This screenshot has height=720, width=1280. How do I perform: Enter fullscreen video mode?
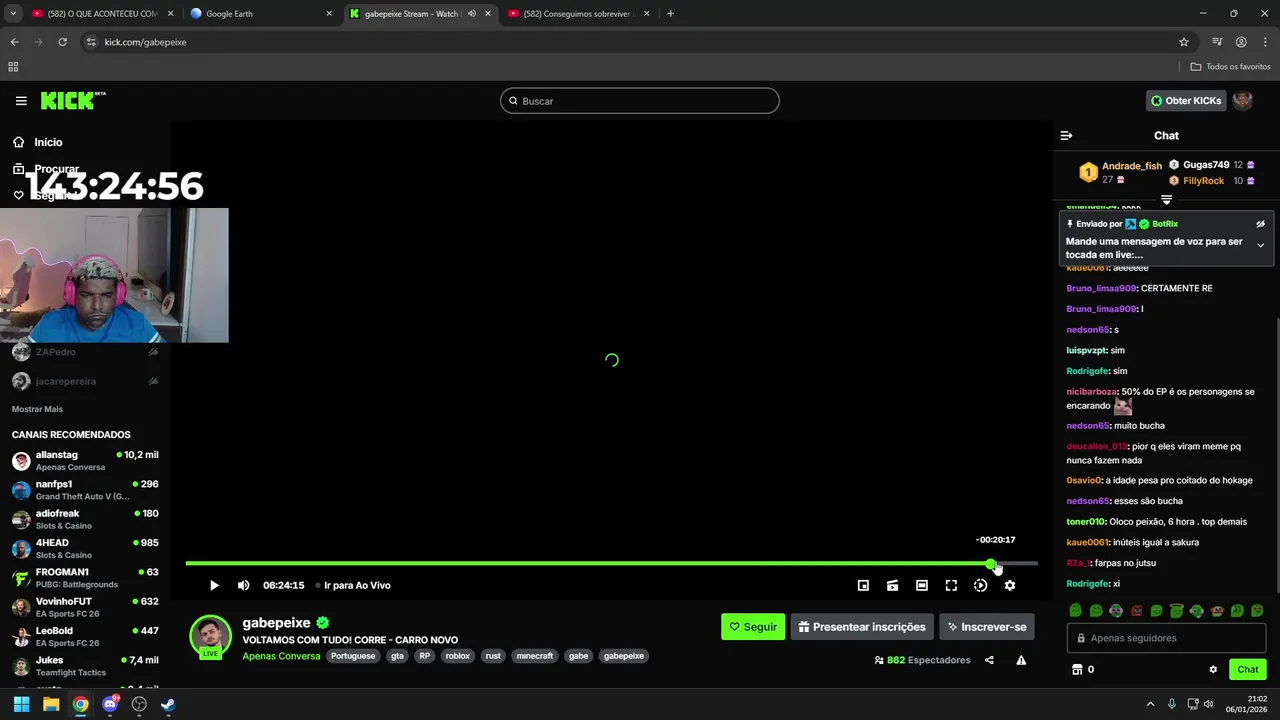[x=951, y=585]
